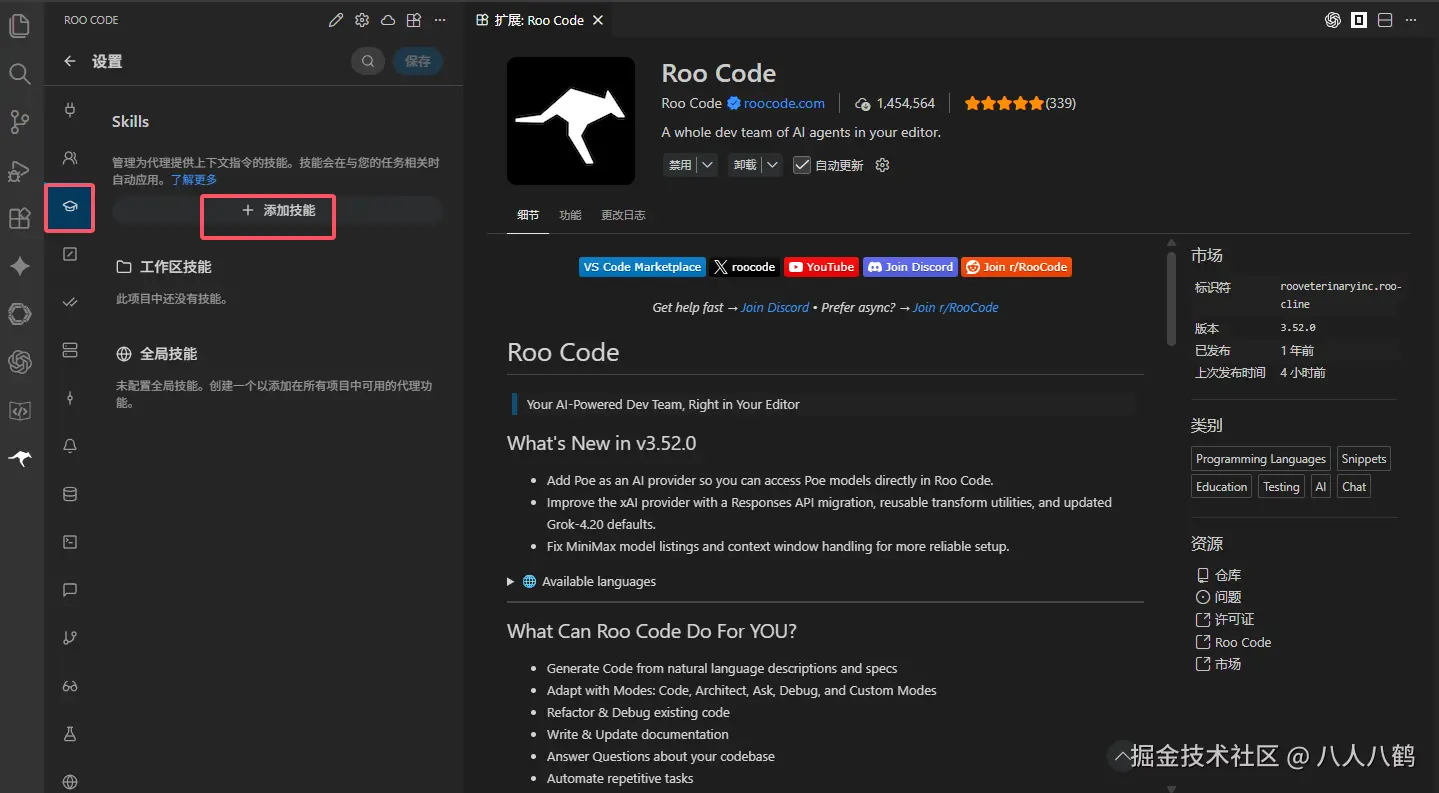Image resolution: width=1439 pixels, height=793 pixels.
Task: Open the glasses settings icon
Action: coord(70,686)
